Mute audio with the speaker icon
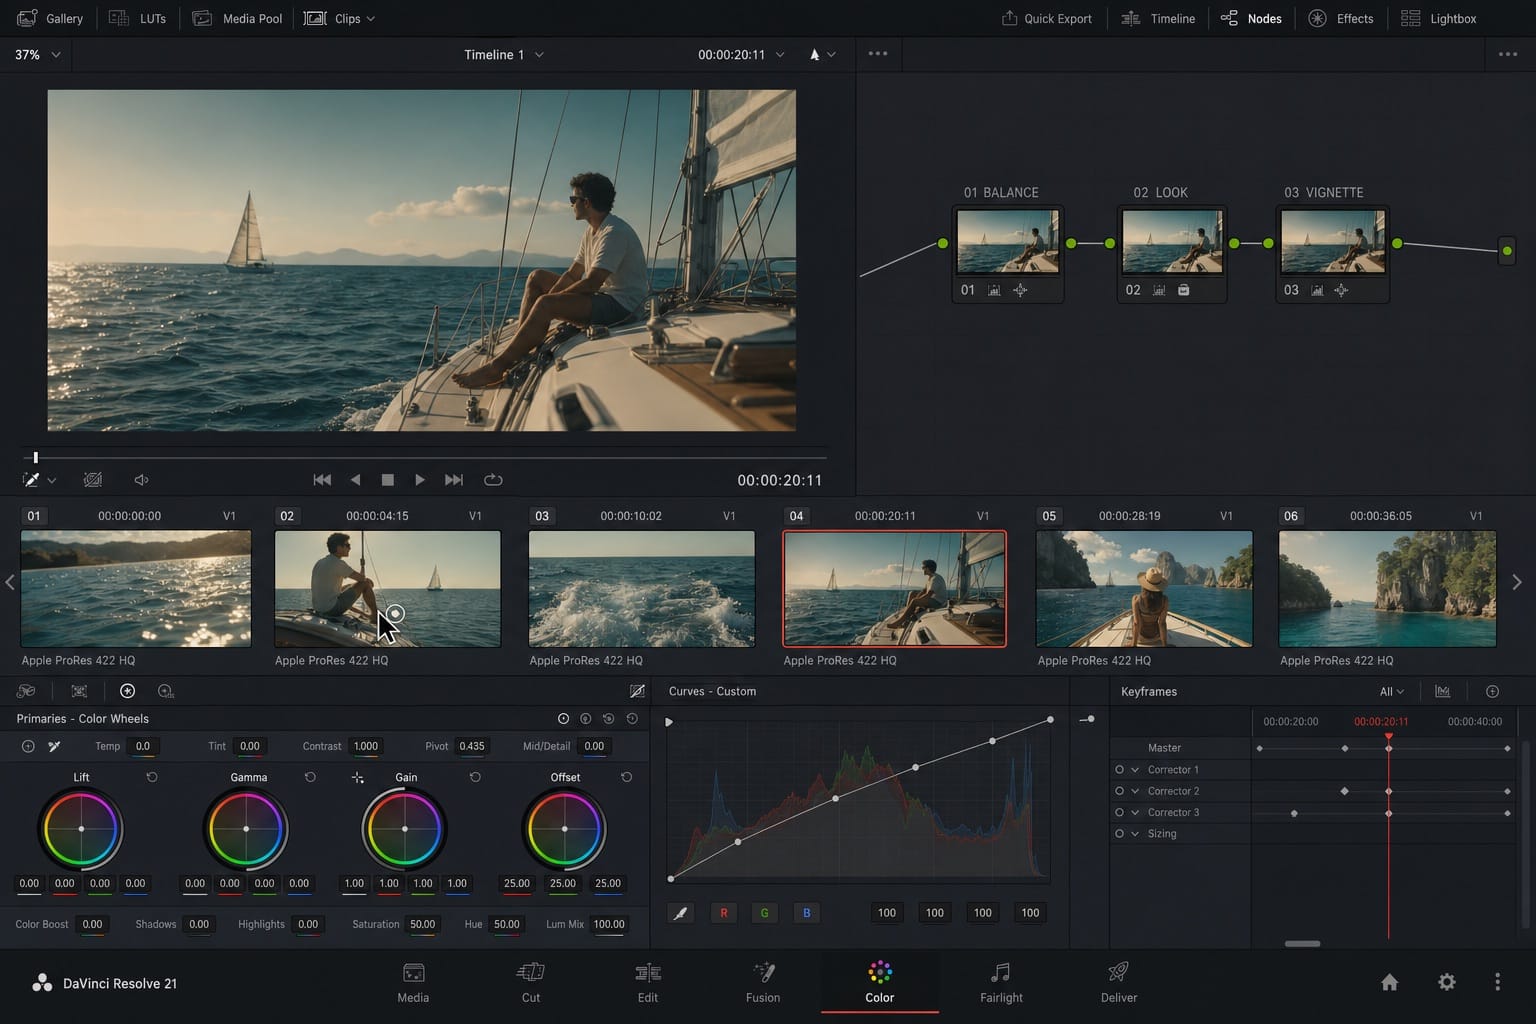This screenshot has width=1536, height=1024. point(141,480)
